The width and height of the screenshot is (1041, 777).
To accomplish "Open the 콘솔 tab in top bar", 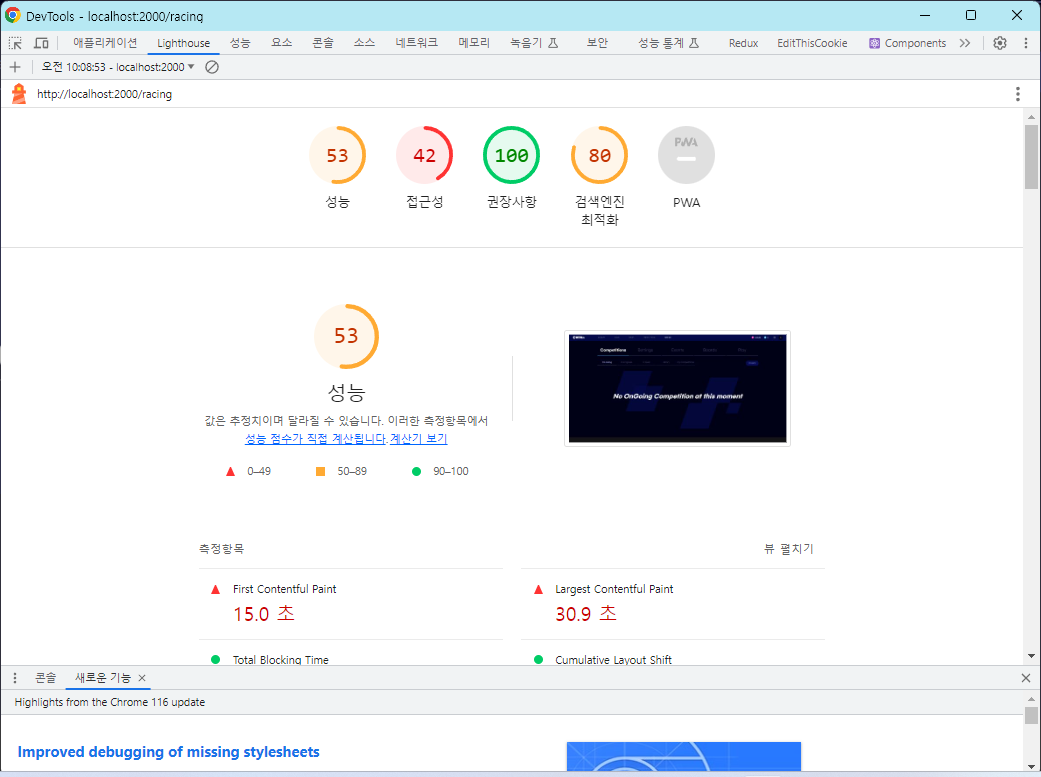I will pyautogui.click(x=323, y=43).
